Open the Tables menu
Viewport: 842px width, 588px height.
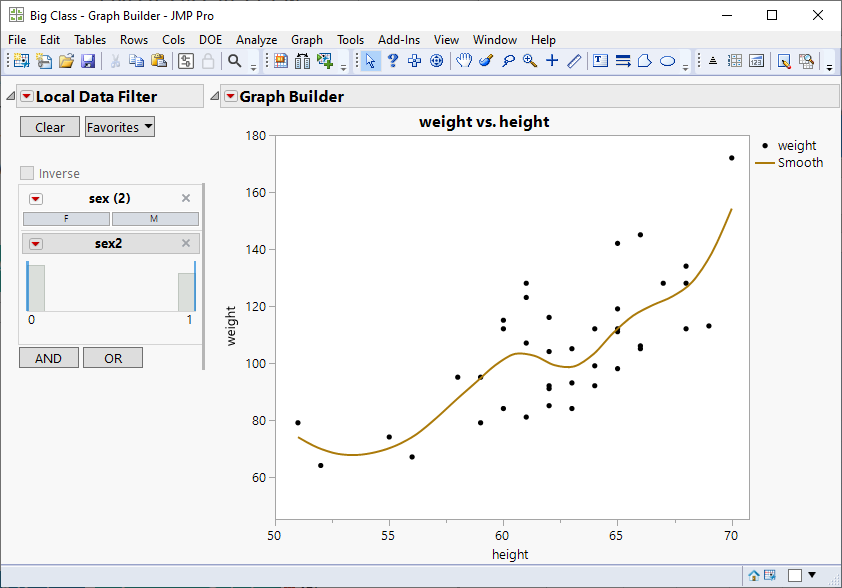coord(90,40)
